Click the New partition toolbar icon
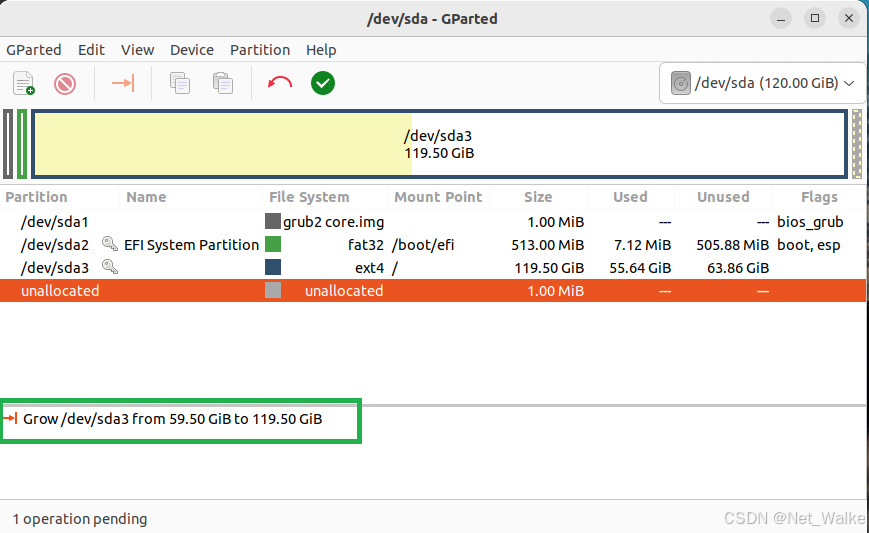This screenshot has width=869, height=533. (24, 83)
